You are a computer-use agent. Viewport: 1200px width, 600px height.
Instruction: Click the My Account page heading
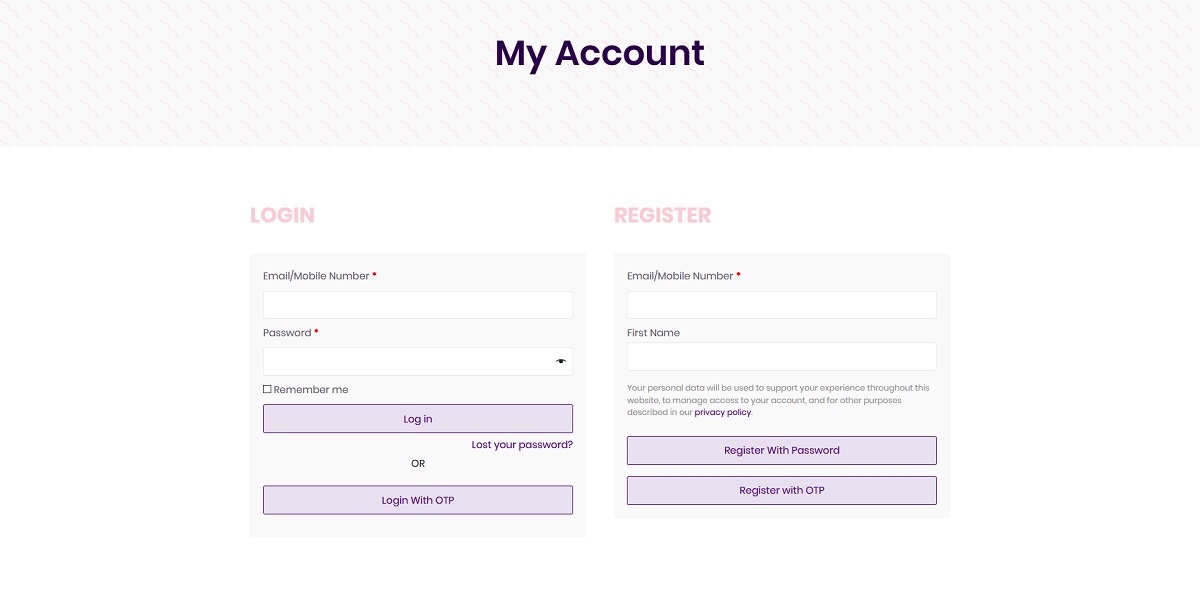pos(600,53)
